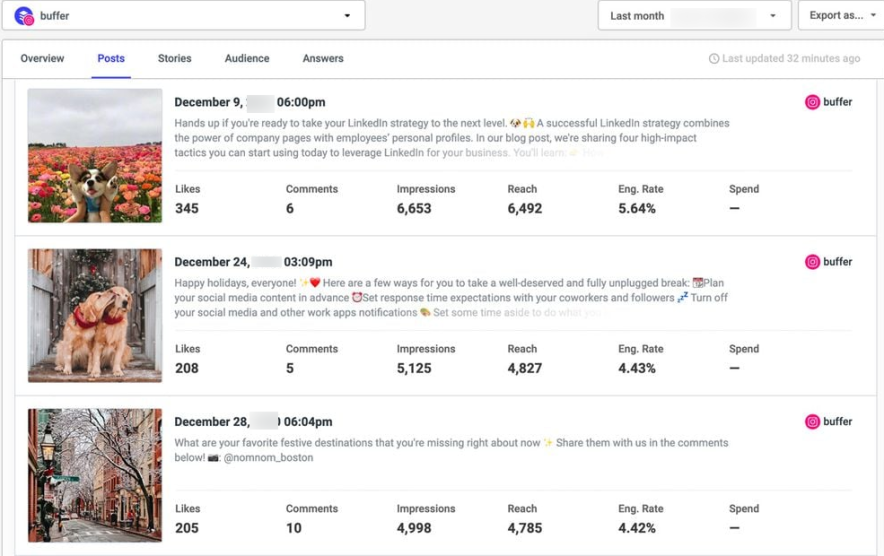Click the buffer label on December 9 post
Image resolution: width=884 pixels, height=556 pixels.
click(838, 102)
